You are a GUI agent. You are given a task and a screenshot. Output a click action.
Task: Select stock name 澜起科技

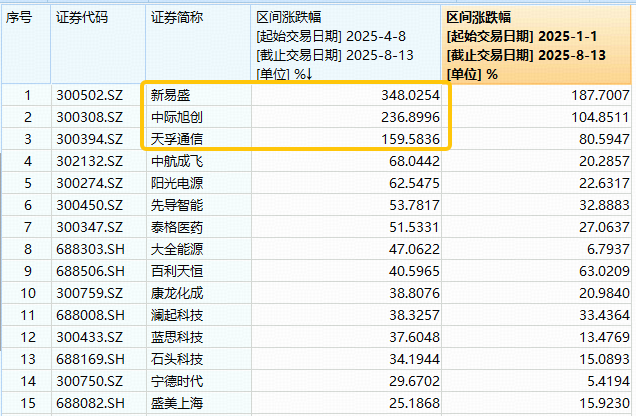[177, 315]
